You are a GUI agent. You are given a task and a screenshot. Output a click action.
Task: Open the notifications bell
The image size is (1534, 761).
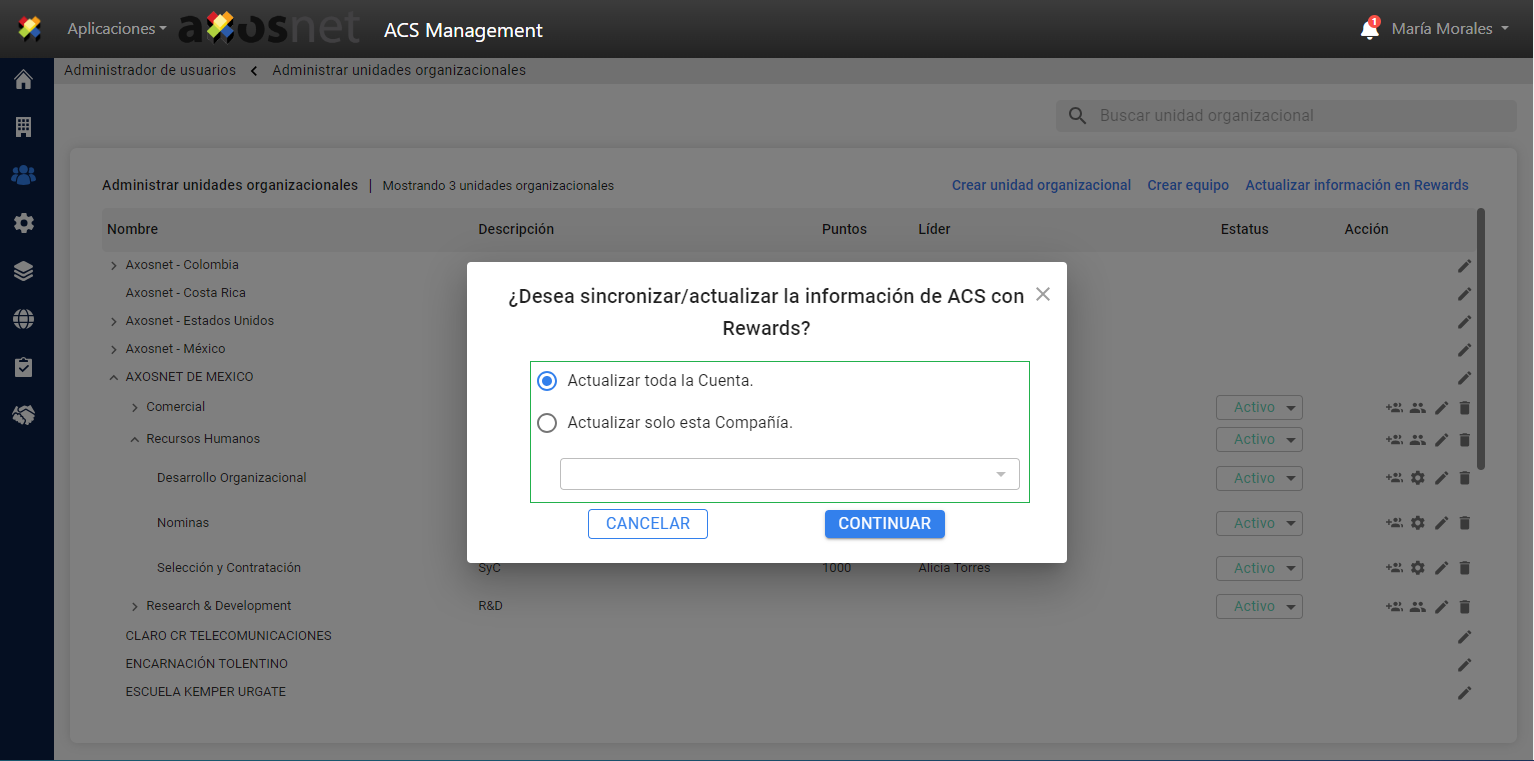tap(1369, 30)
